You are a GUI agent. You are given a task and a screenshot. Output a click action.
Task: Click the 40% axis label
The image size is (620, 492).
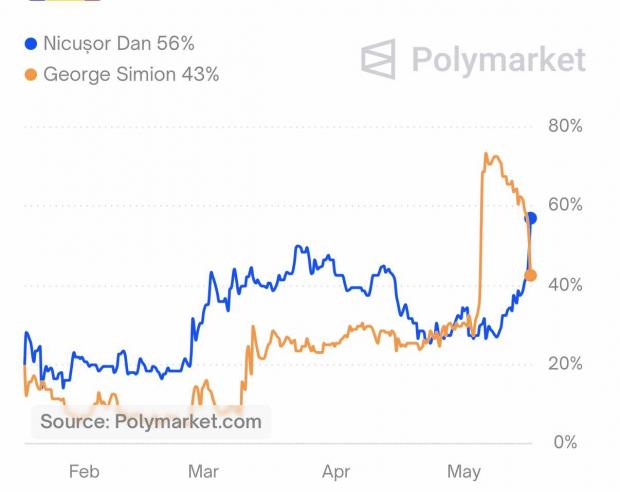coord(564,284)
